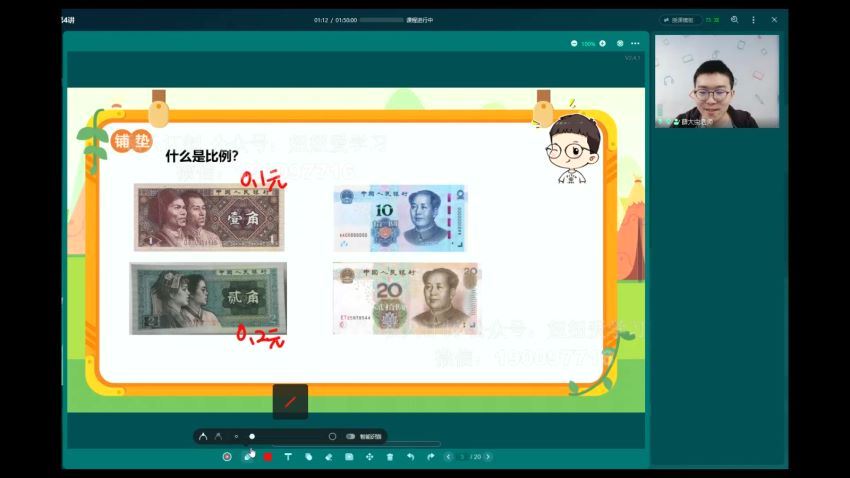Click the green layout indicator icons
Screen dimensions: 850x478
[x=712, y=20]
